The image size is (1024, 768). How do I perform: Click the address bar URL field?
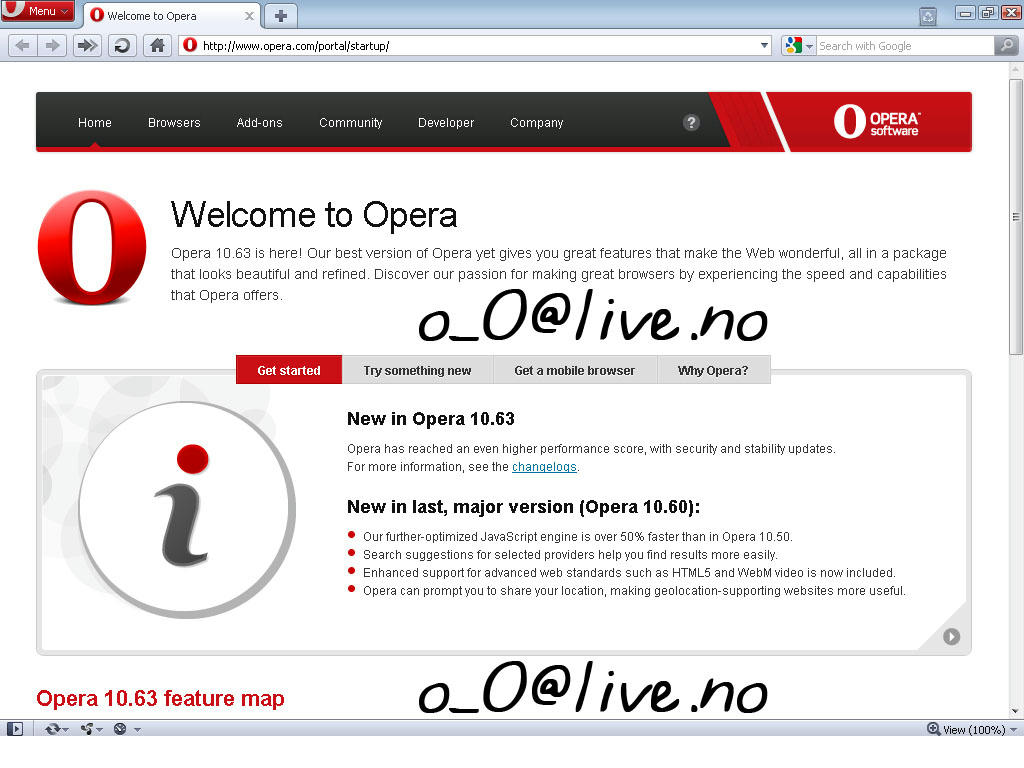tap(477, 46)
